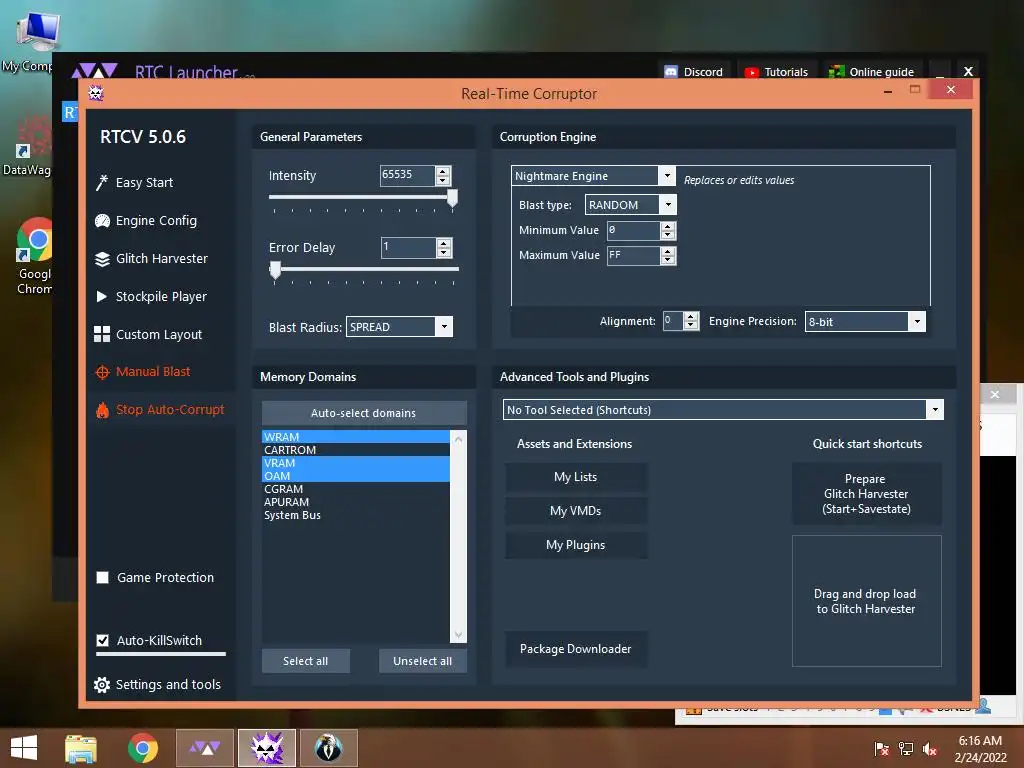Select the Easy Start menu item
The width and height of the screenshot is (1024, 768).
coord(144,183)
